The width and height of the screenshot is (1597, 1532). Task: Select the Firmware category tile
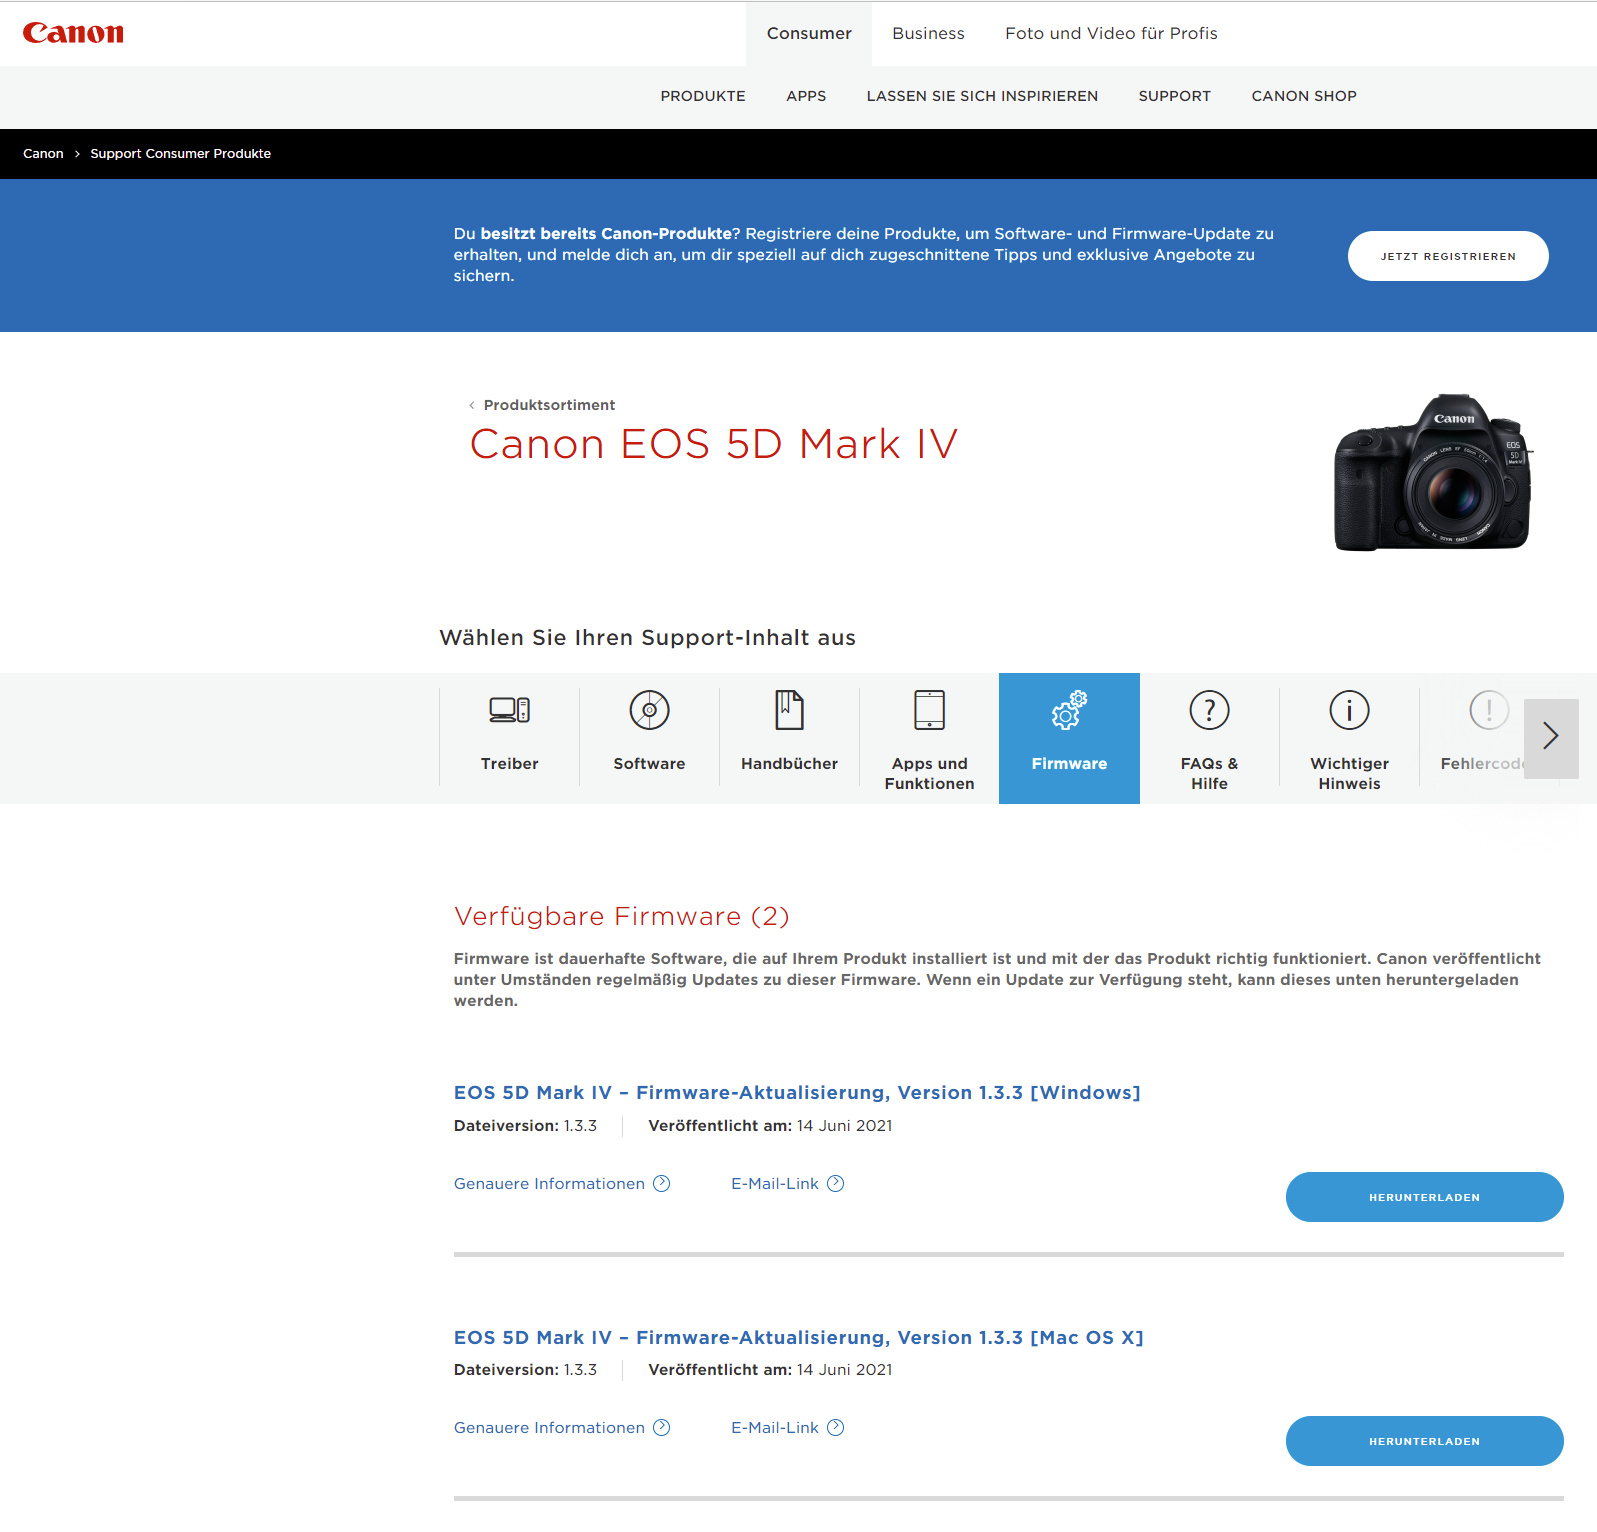(1069, 738)
